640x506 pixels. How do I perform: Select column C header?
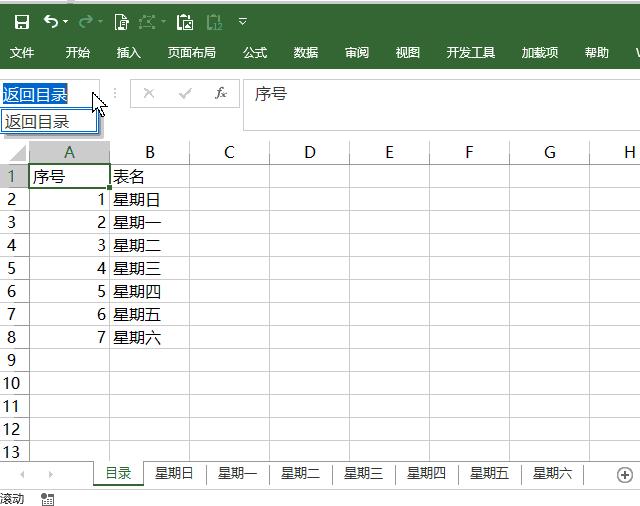(229, 152)
